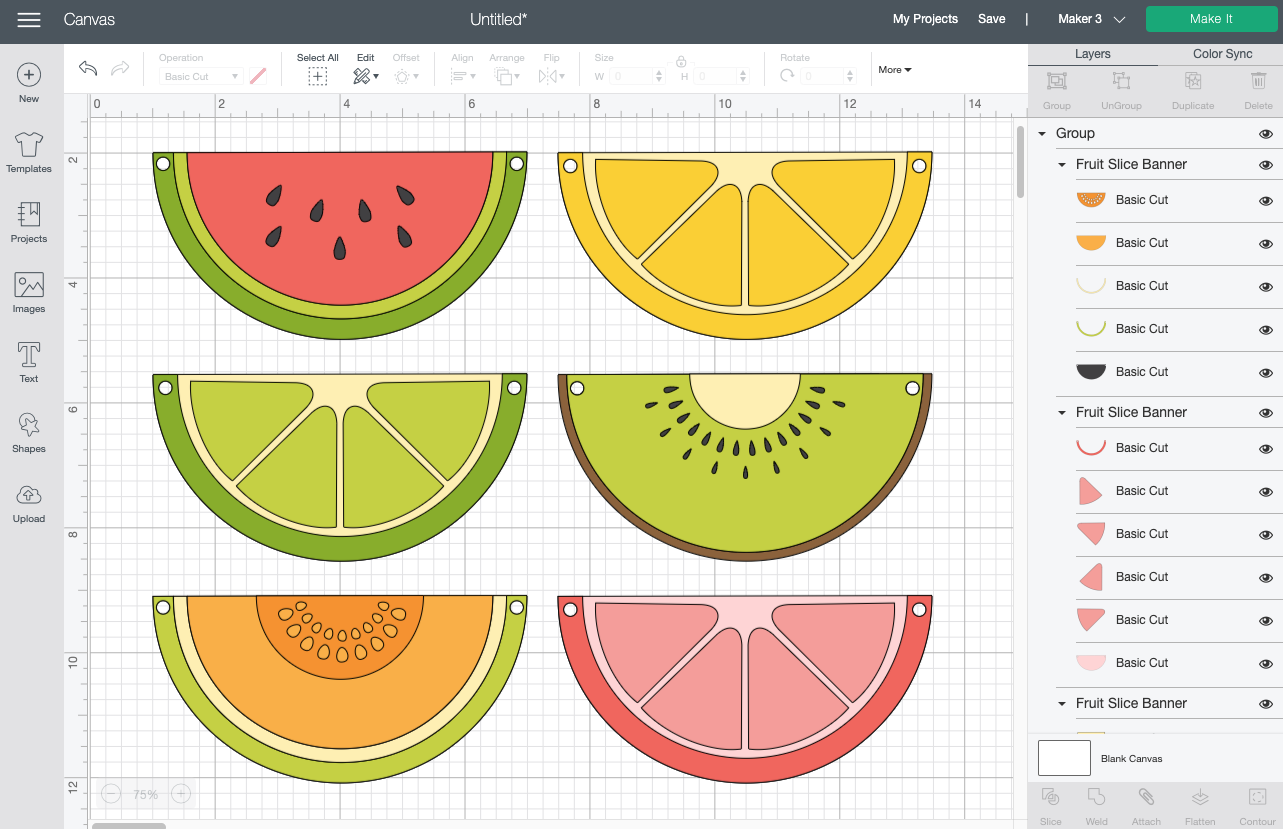The image size is (1283, 829).
Task: Open the Upload panel
Action: [x=29, y=503]
